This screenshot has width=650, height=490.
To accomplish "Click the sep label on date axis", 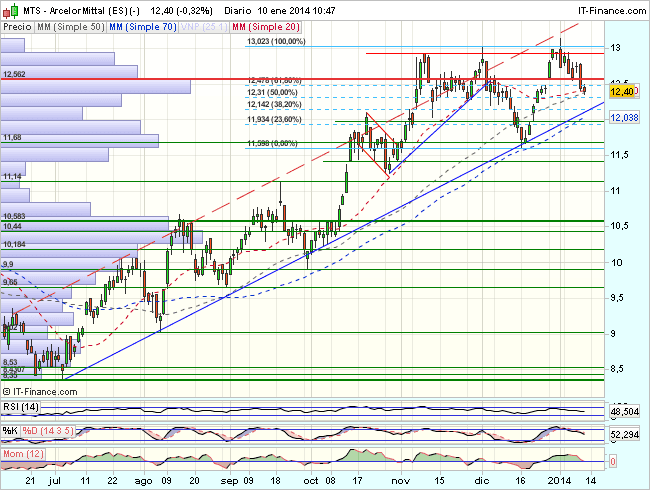I will coord(229,481).
